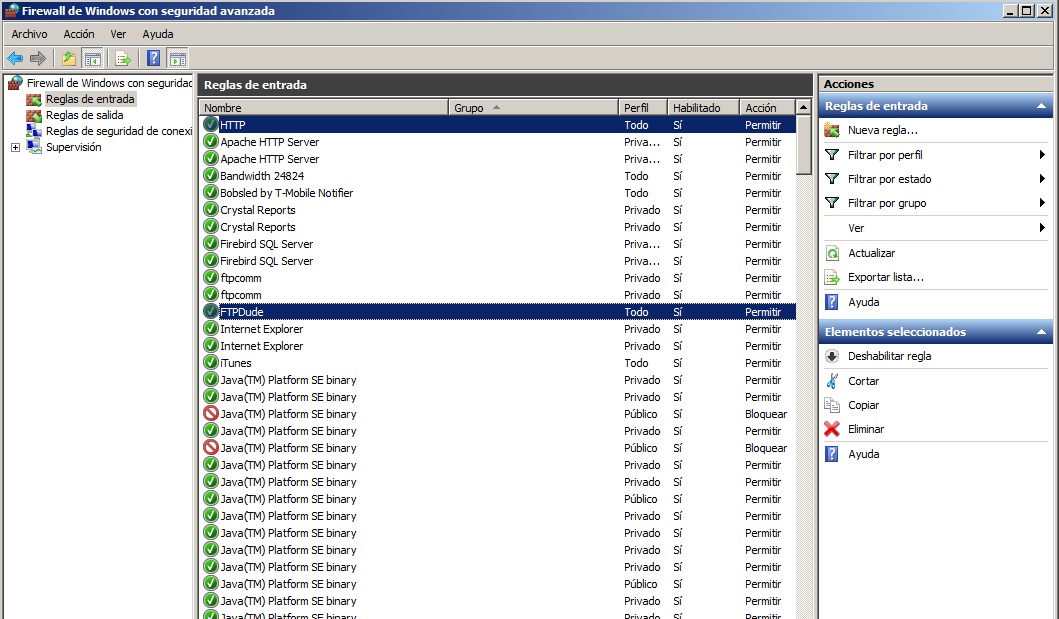Sort by the Acción column header
Viewport: 1059px width, 619px height.
pos(767,107)
